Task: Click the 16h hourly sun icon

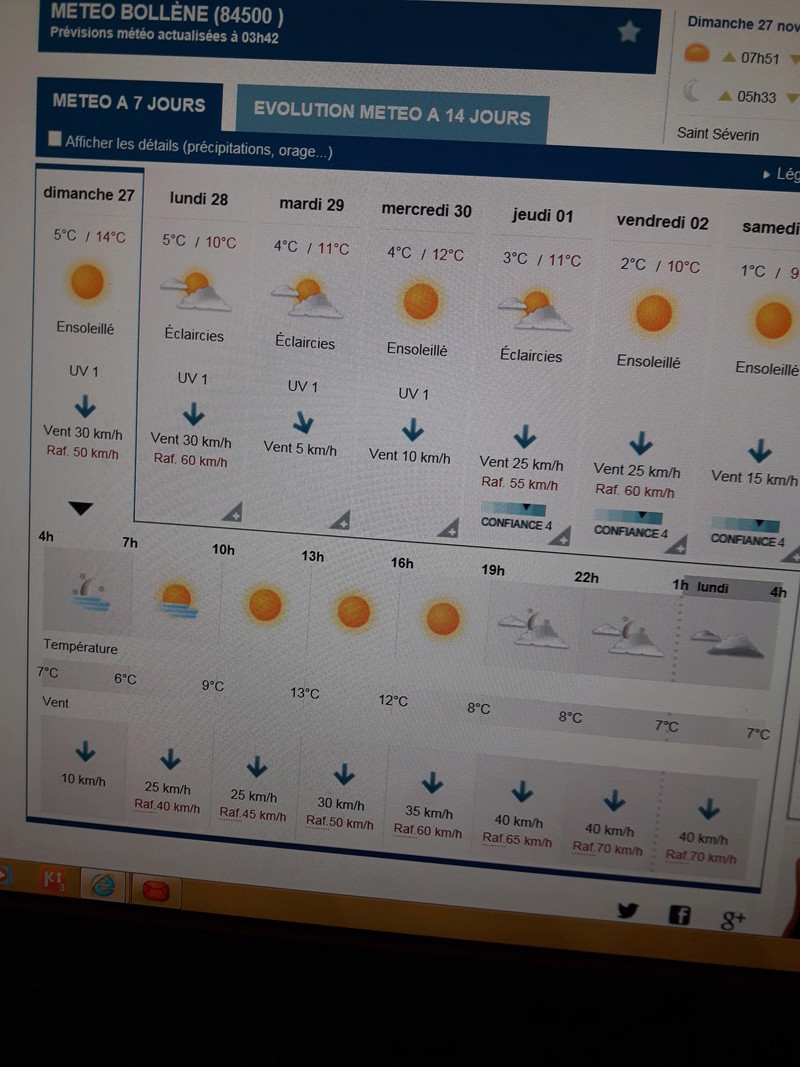Action: click(x=443, y=618)
